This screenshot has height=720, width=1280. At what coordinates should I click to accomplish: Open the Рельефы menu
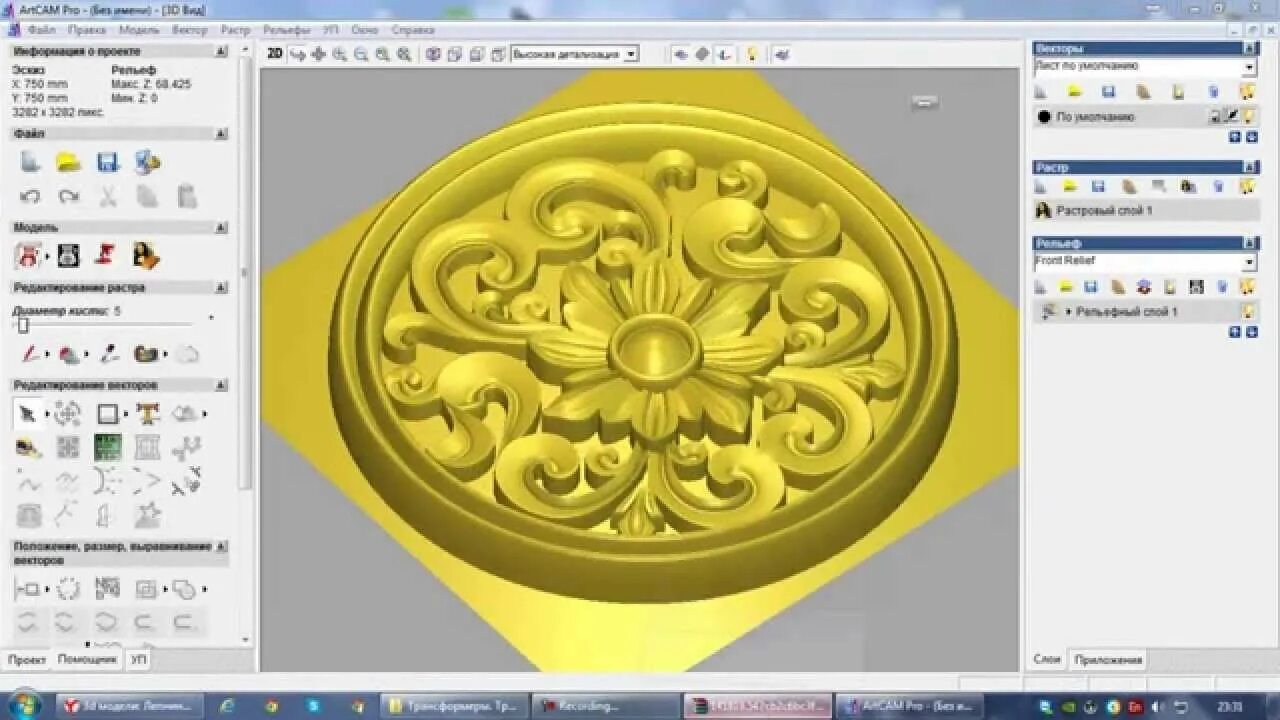click(x=286, y=30)
